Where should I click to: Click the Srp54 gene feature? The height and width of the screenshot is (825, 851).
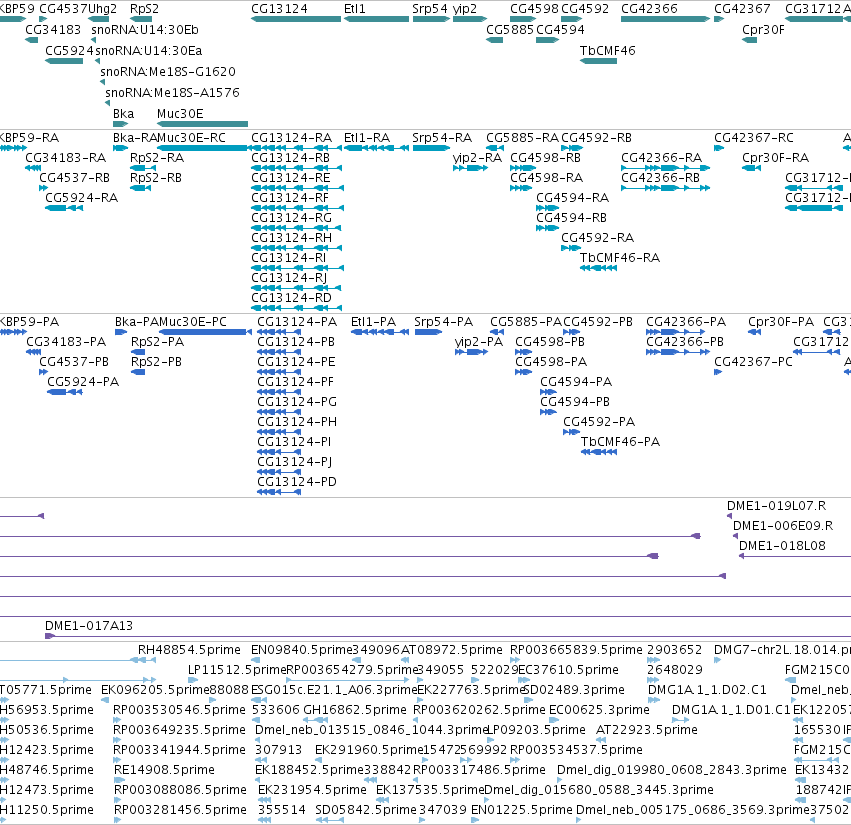(x=431, y=19)
